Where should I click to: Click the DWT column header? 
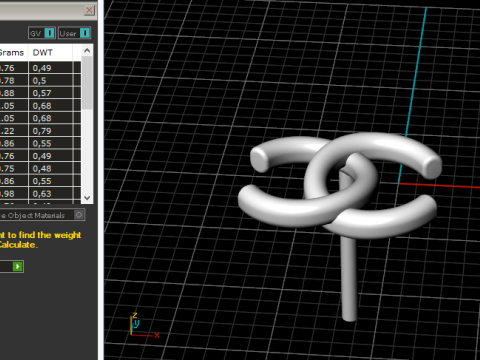(50, 52)
